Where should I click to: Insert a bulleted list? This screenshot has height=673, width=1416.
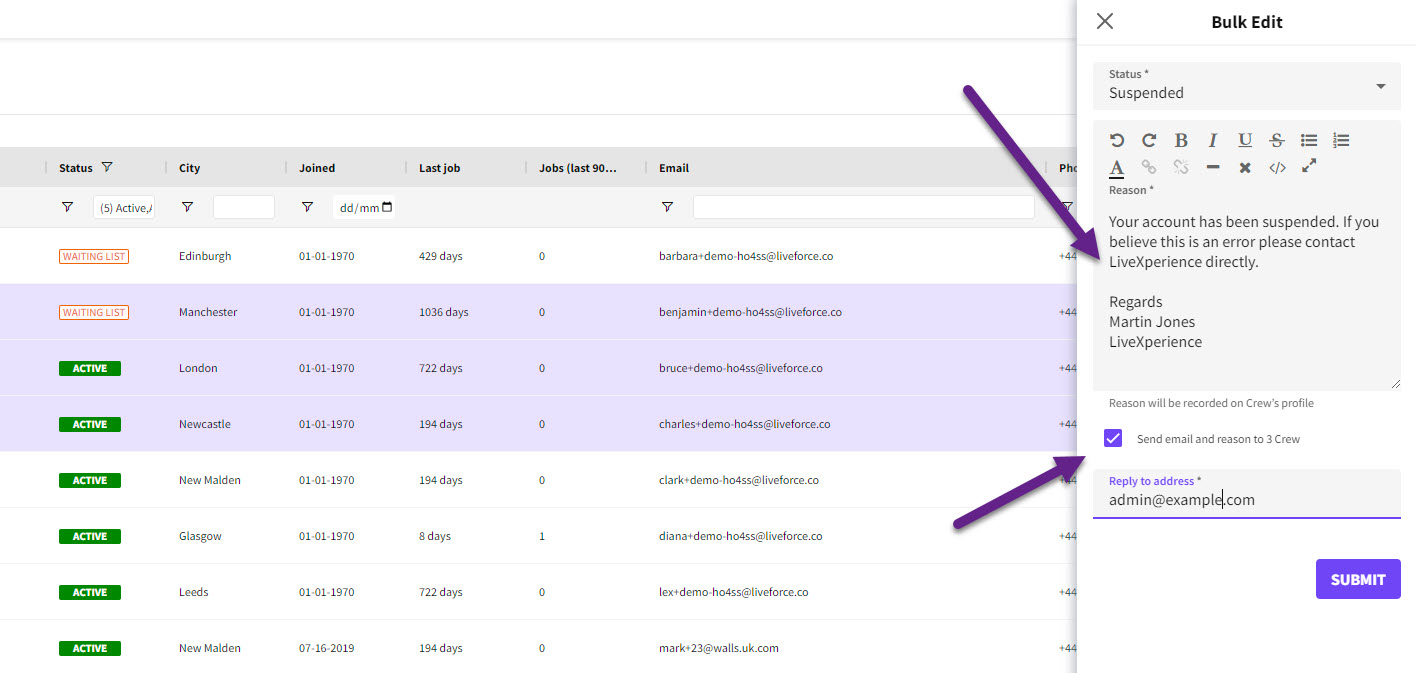coord(1309,141)
